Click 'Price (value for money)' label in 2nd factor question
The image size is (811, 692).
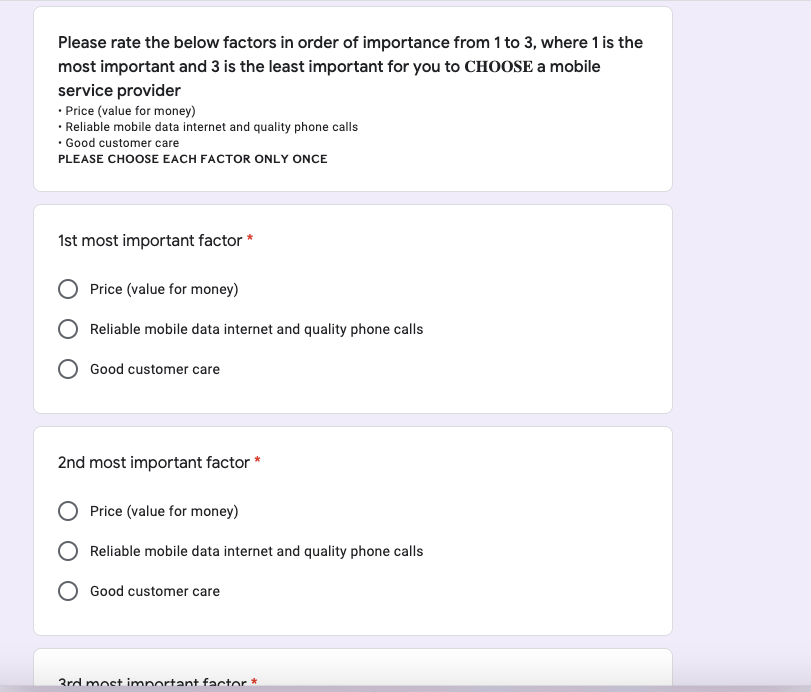(x=164, y=511)
